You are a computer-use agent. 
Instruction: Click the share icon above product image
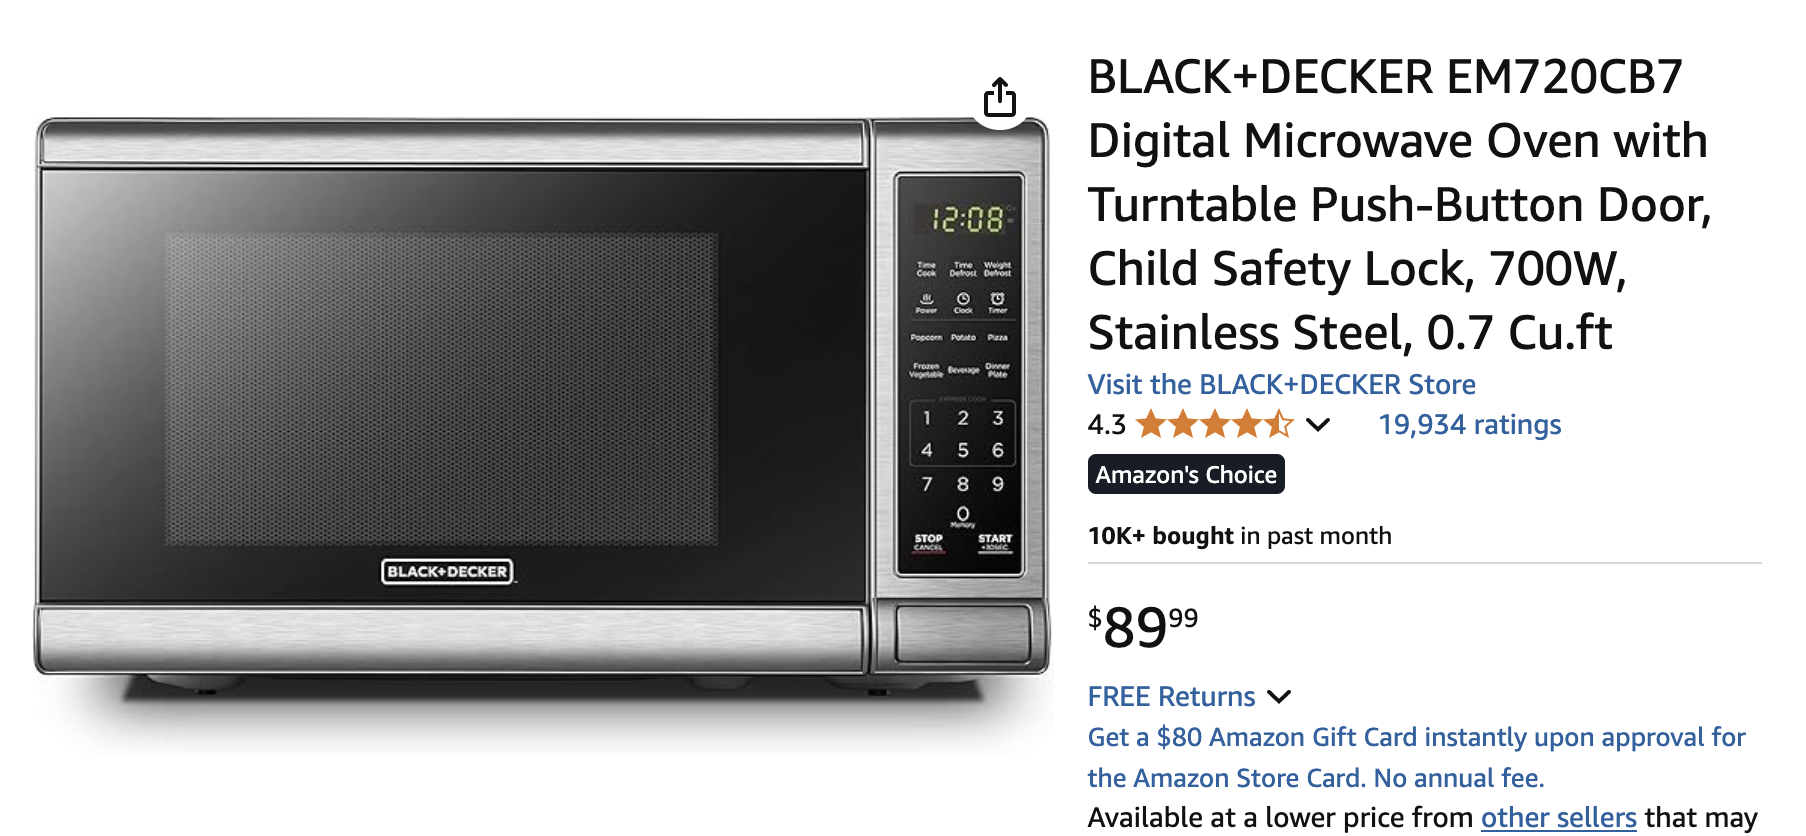coord(999,98)
